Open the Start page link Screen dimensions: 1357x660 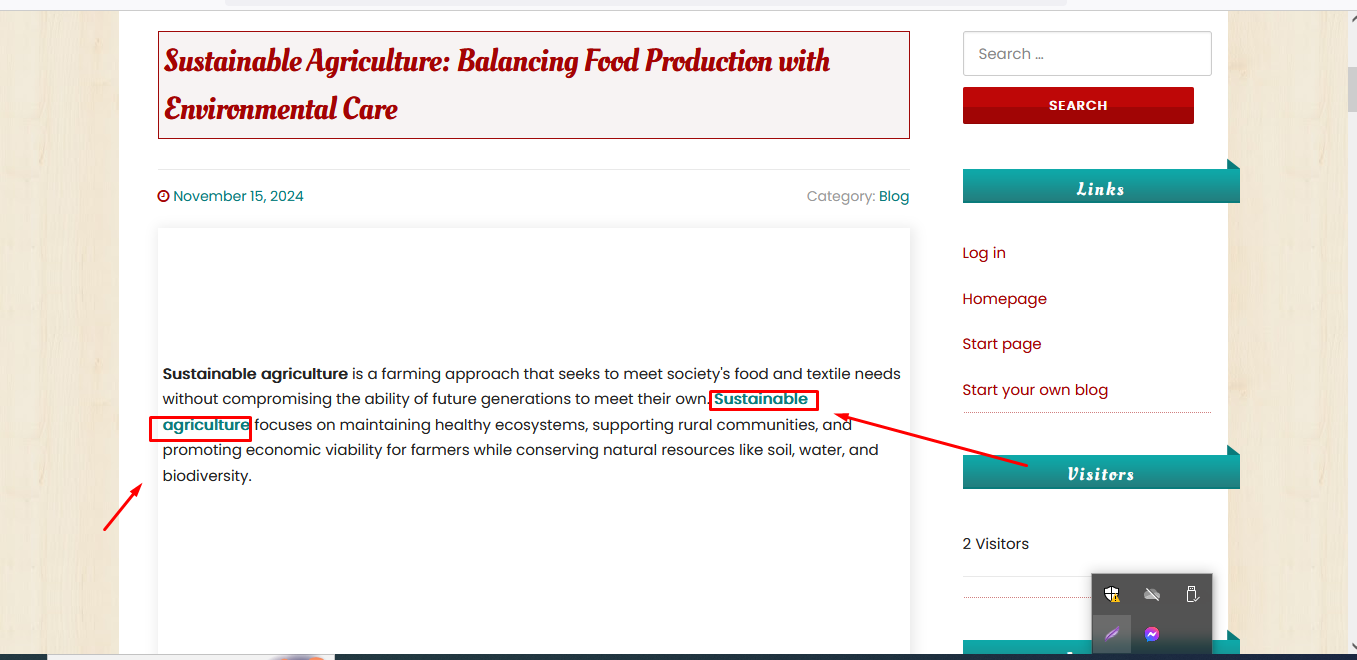click(x=1002, y=344)
